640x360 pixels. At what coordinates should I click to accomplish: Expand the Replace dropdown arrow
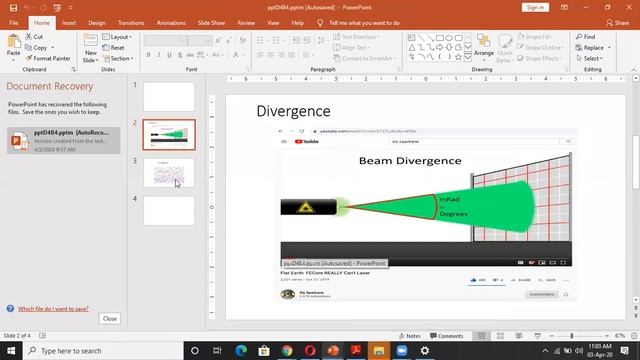click(609, 48)
